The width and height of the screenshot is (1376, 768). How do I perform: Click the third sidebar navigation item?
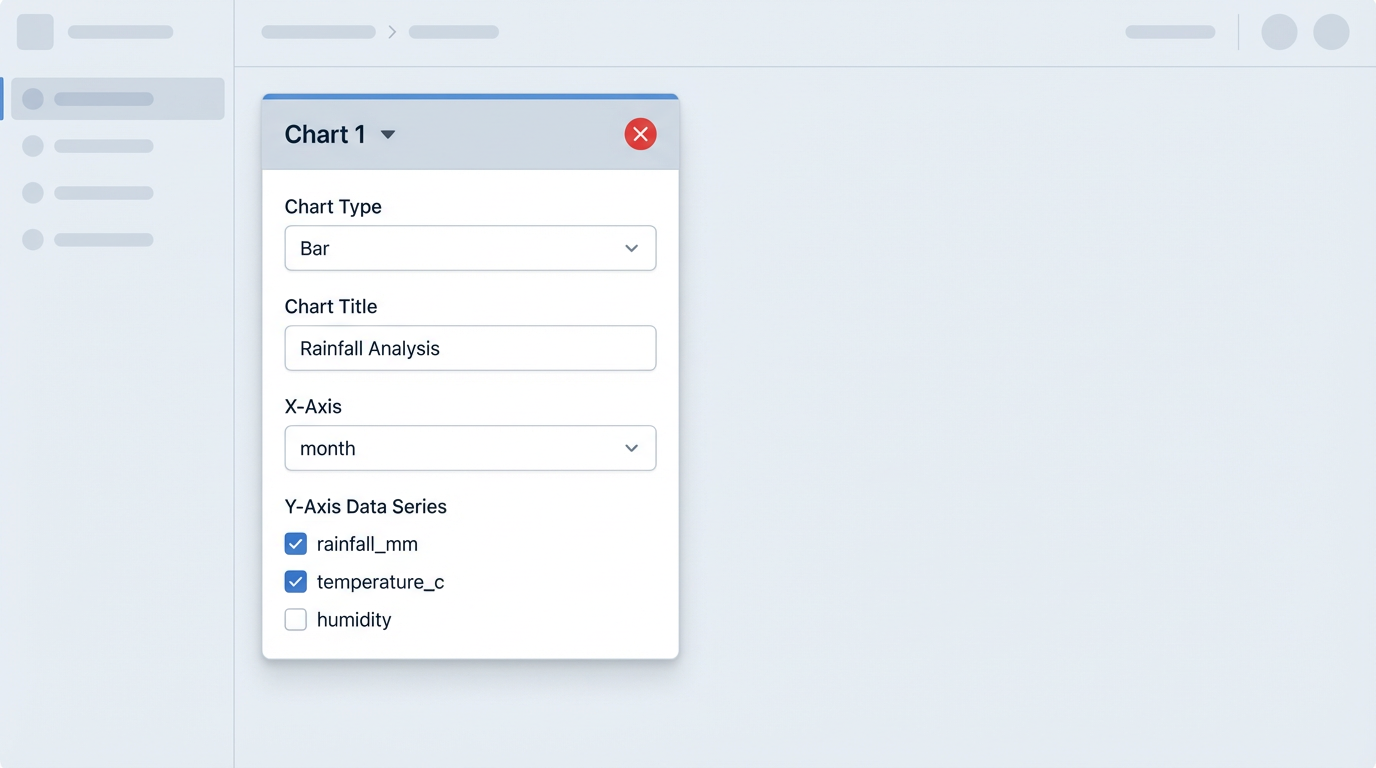pos(110,192)
